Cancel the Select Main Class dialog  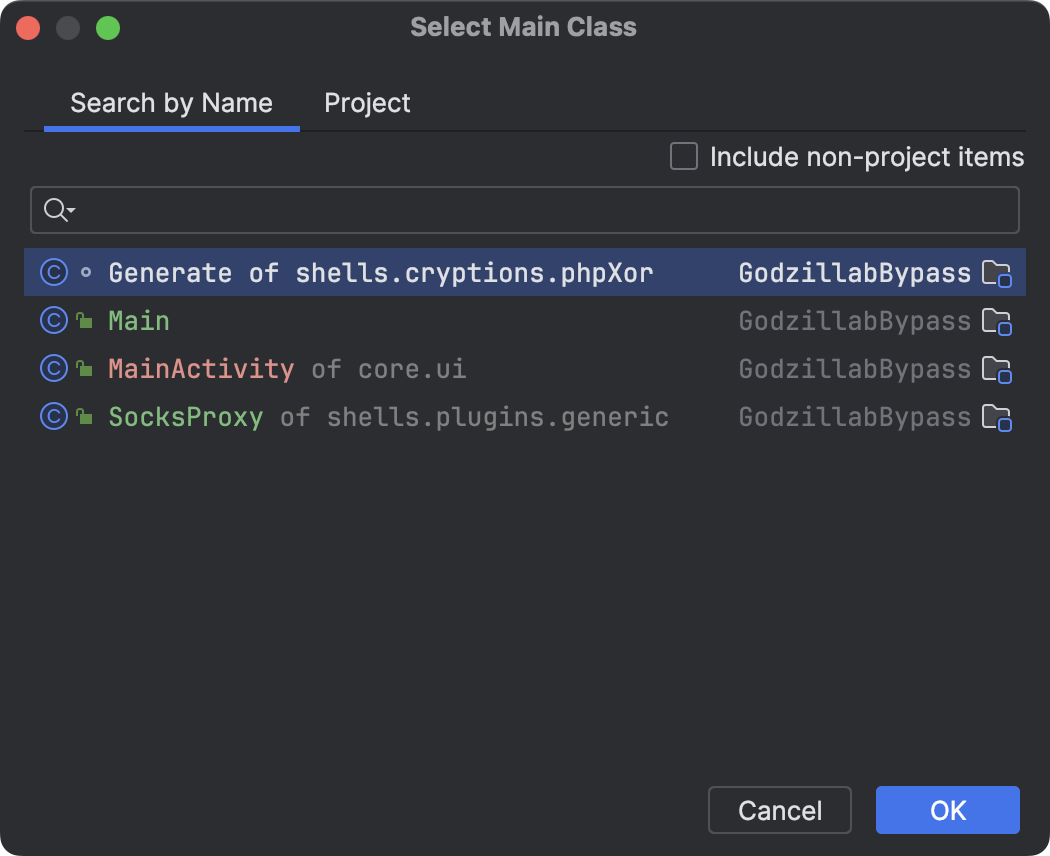point(780,810)
